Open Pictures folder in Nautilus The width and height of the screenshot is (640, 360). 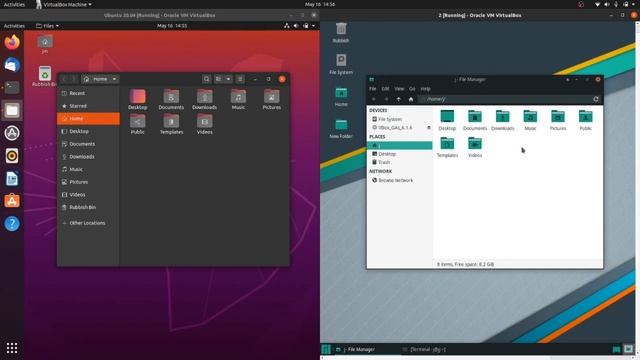[271, 100]
